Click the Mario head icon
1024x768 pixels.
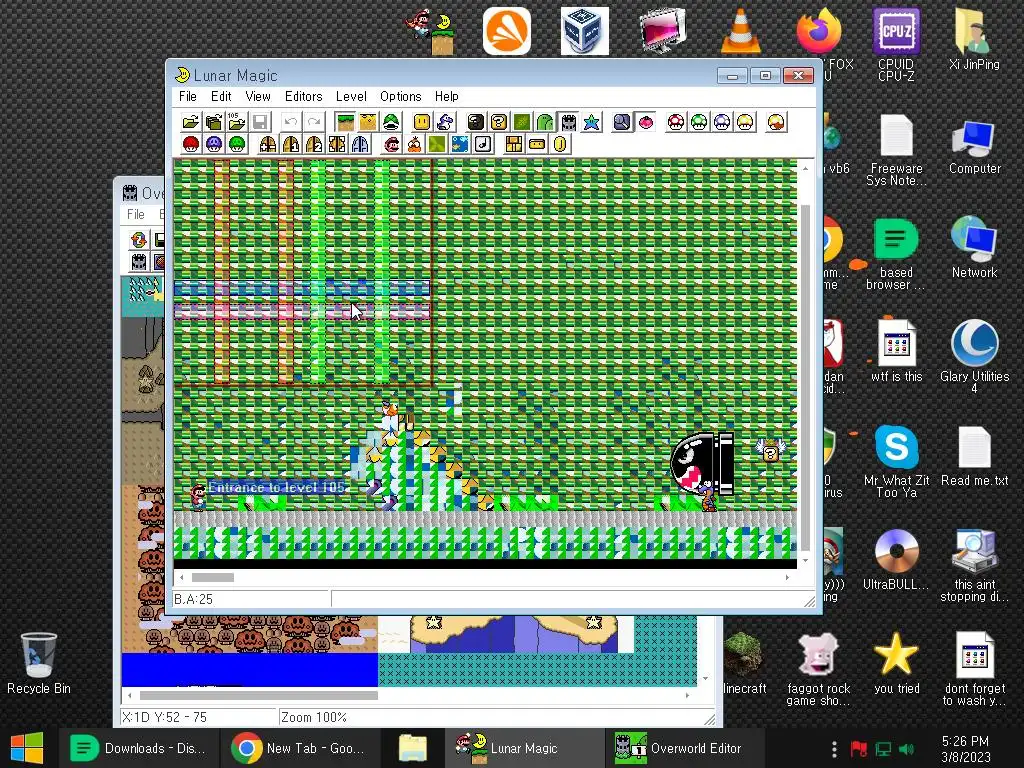click(x=391, y=144)
